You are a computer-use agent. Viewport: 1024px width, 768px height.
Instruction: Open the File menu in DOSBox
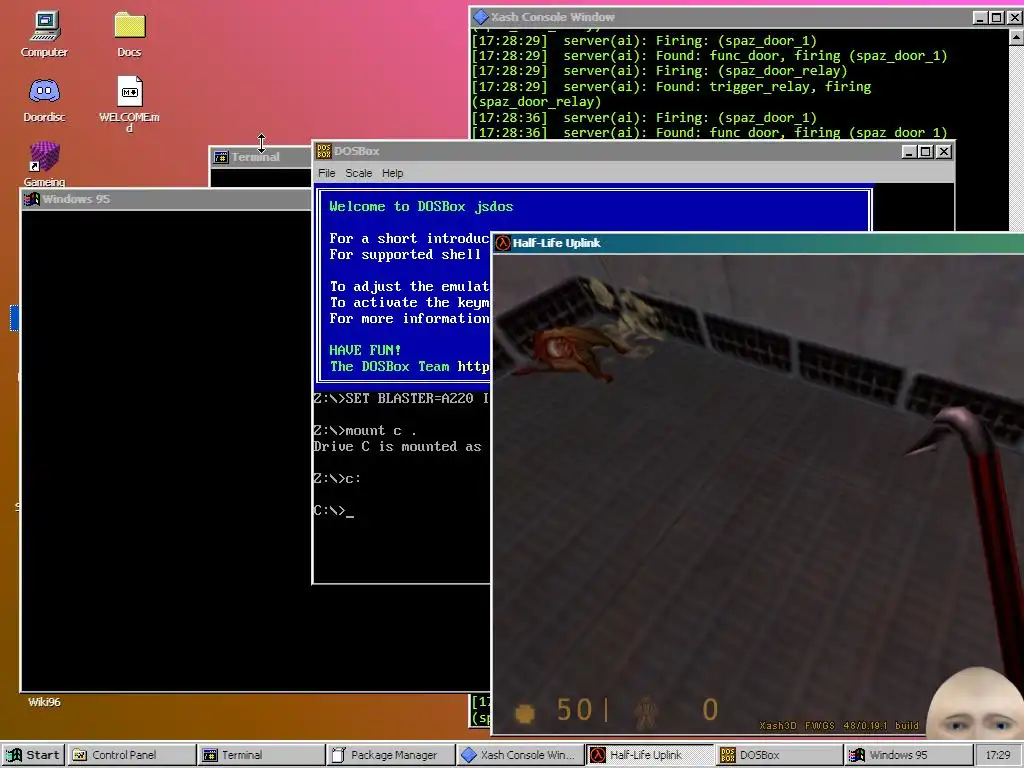click(x=327, y=173)
